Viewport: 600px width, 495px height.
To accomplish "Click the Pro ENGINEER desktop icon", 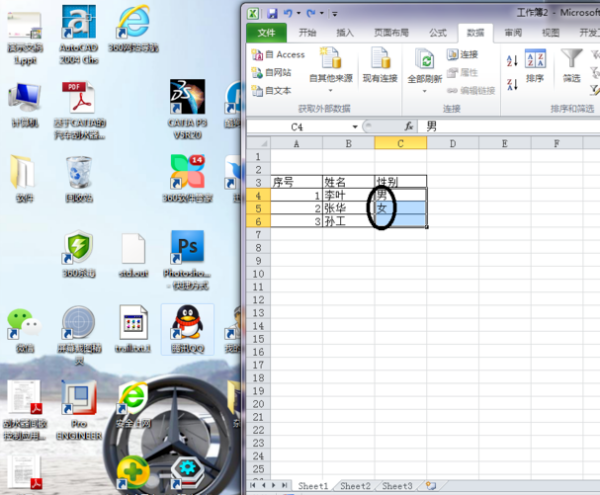I will click(x=79, y=410).
